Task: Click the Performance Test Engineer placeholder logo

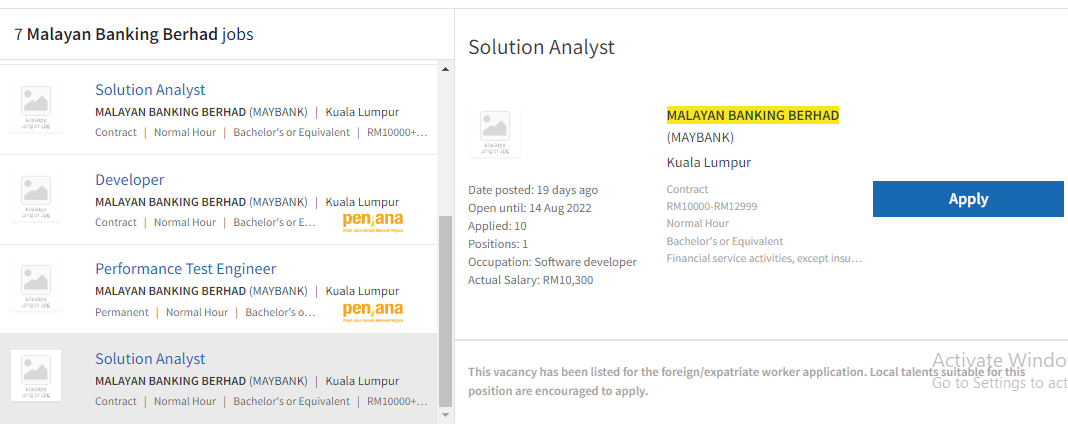Action: (x=36, y=286)
